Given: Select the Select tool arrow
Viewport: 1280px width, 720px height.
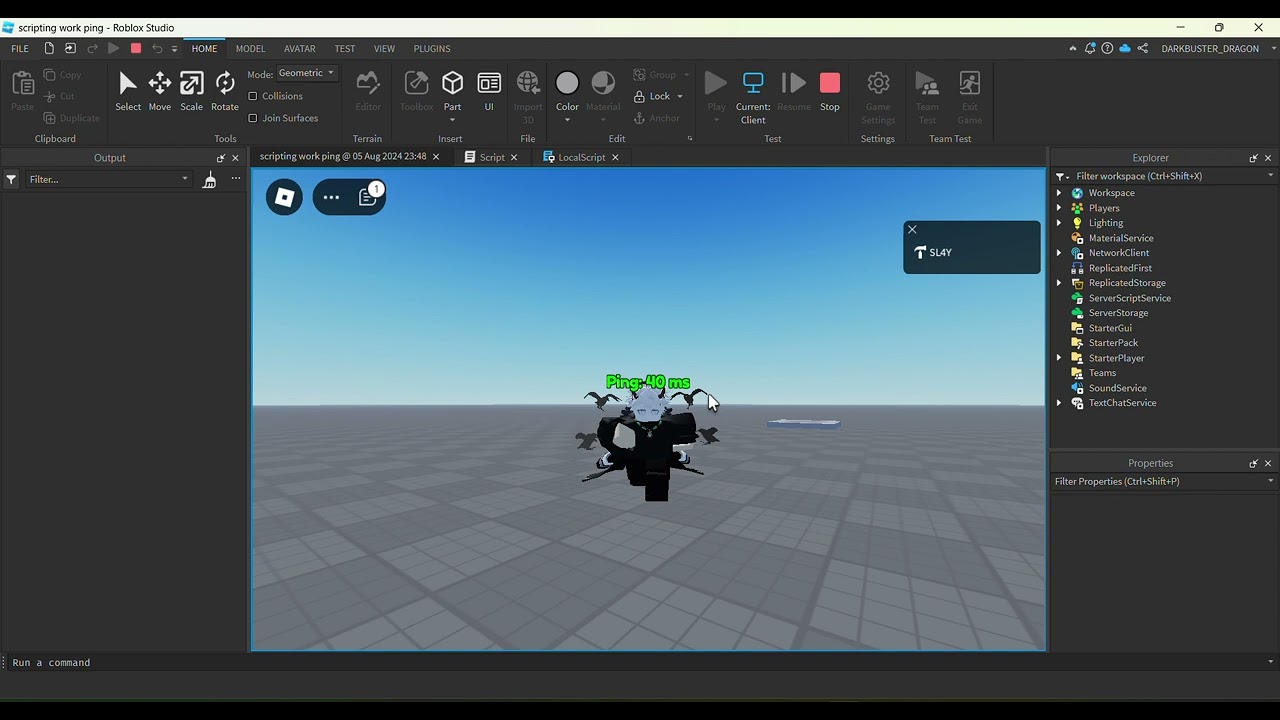Looking at the screenshot, I should click(x=128, y=91).
